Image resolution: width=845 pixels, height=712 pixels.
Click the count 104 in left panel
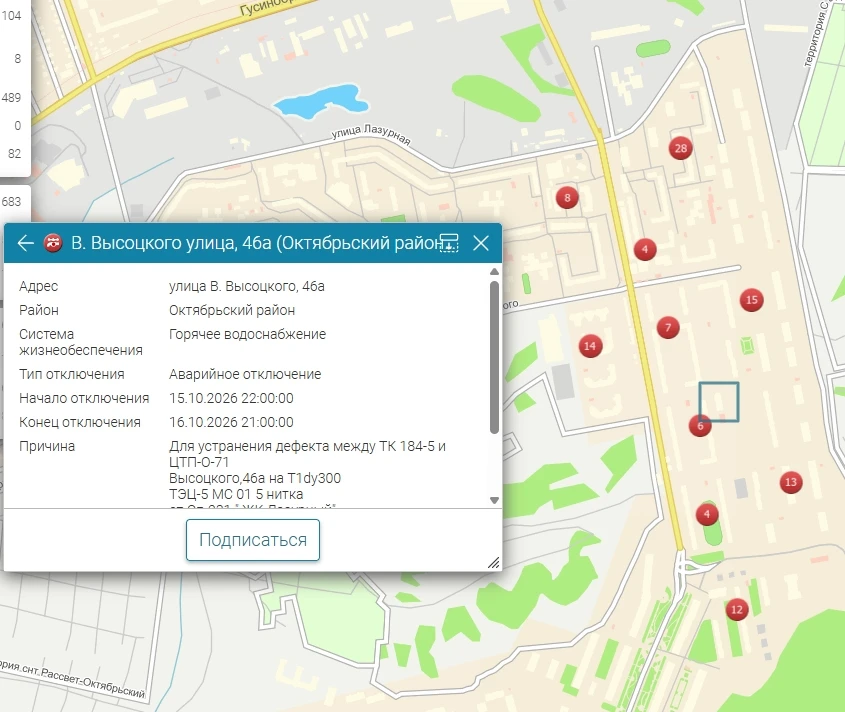tap(11, 16)
